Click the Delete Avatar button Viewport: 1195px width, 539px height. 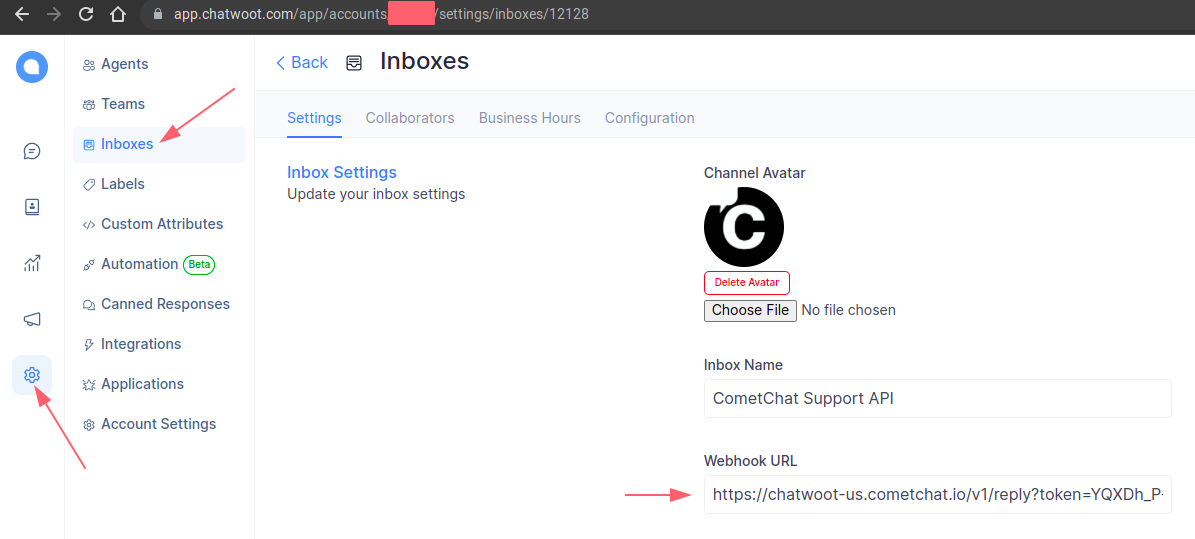pos(747,283)
